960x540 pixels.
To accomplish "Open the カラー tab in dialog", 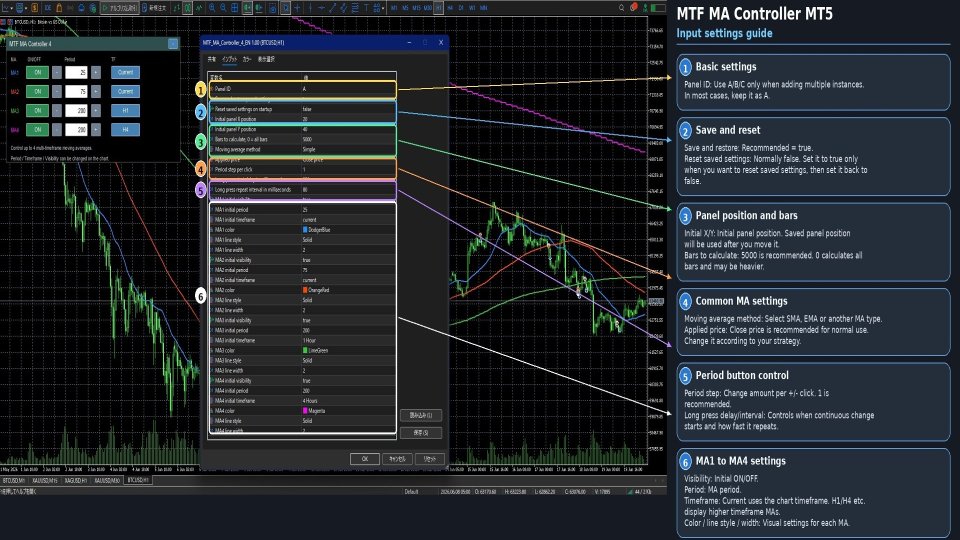I will [247, 59].
